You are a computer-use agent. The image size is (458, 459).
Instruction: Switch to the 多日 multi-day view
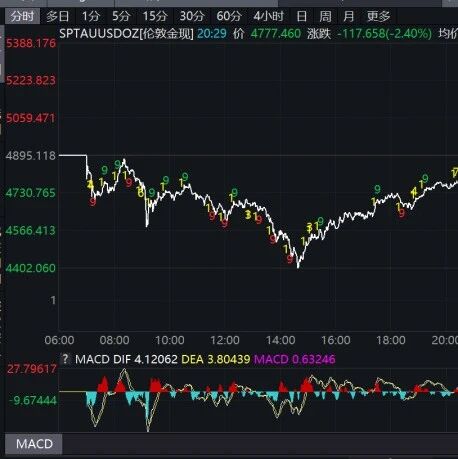(x=58, y=16)
